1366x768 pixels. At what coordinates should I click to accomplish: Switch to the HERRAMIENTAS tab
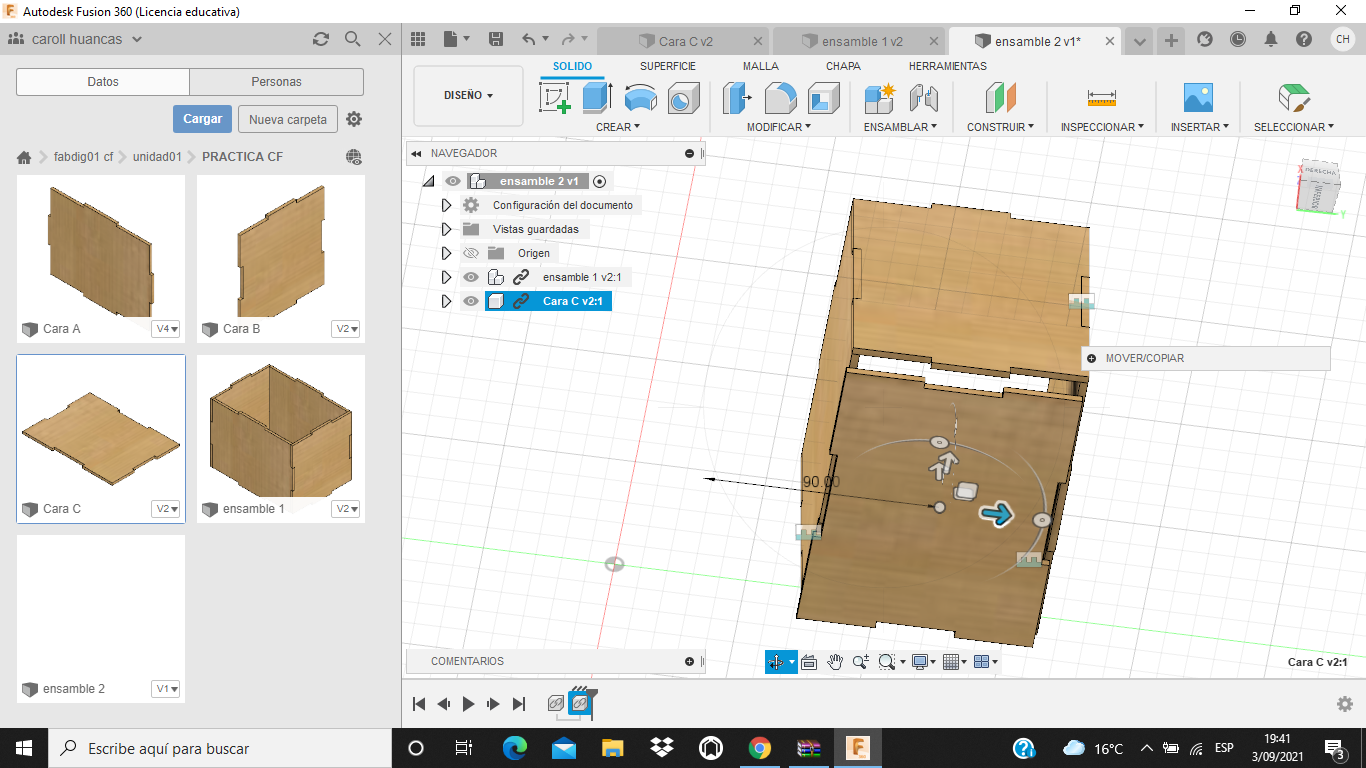948,66
